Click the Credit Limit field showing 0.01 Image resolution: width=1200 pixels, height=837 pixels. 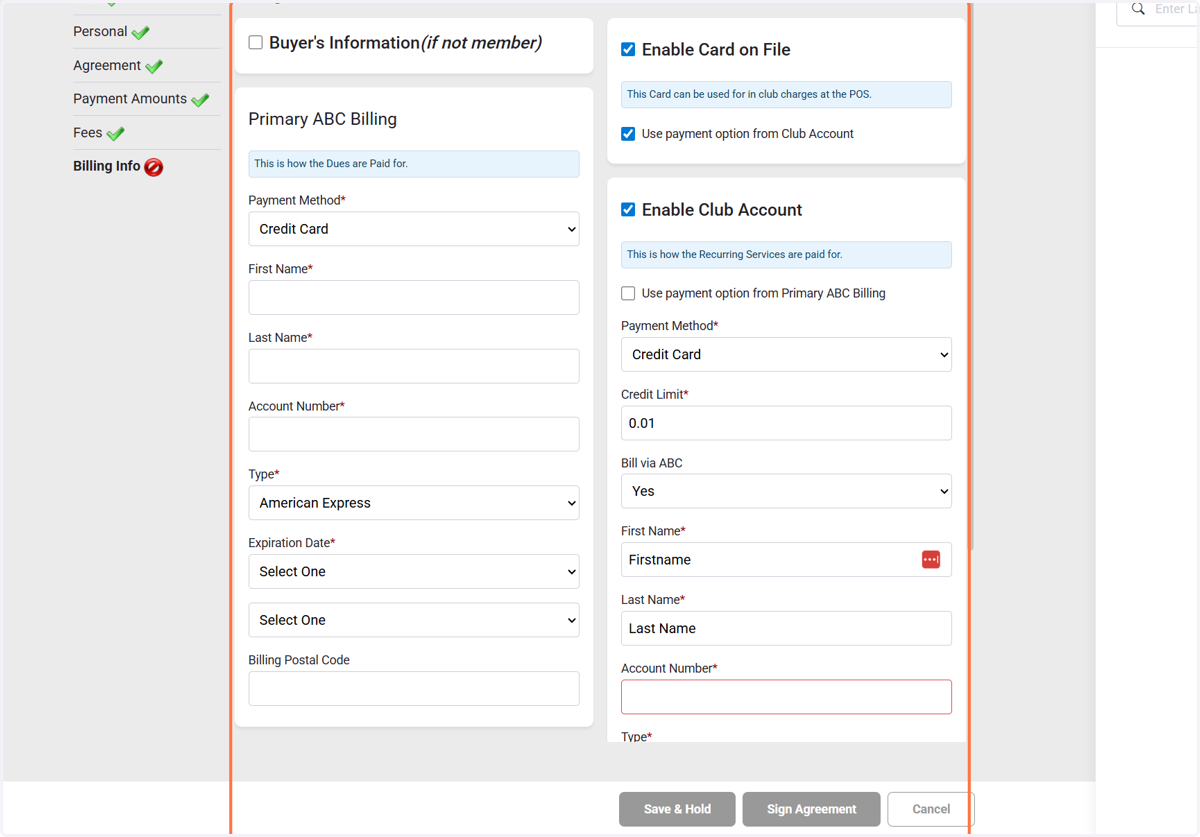tap(786, 423)
